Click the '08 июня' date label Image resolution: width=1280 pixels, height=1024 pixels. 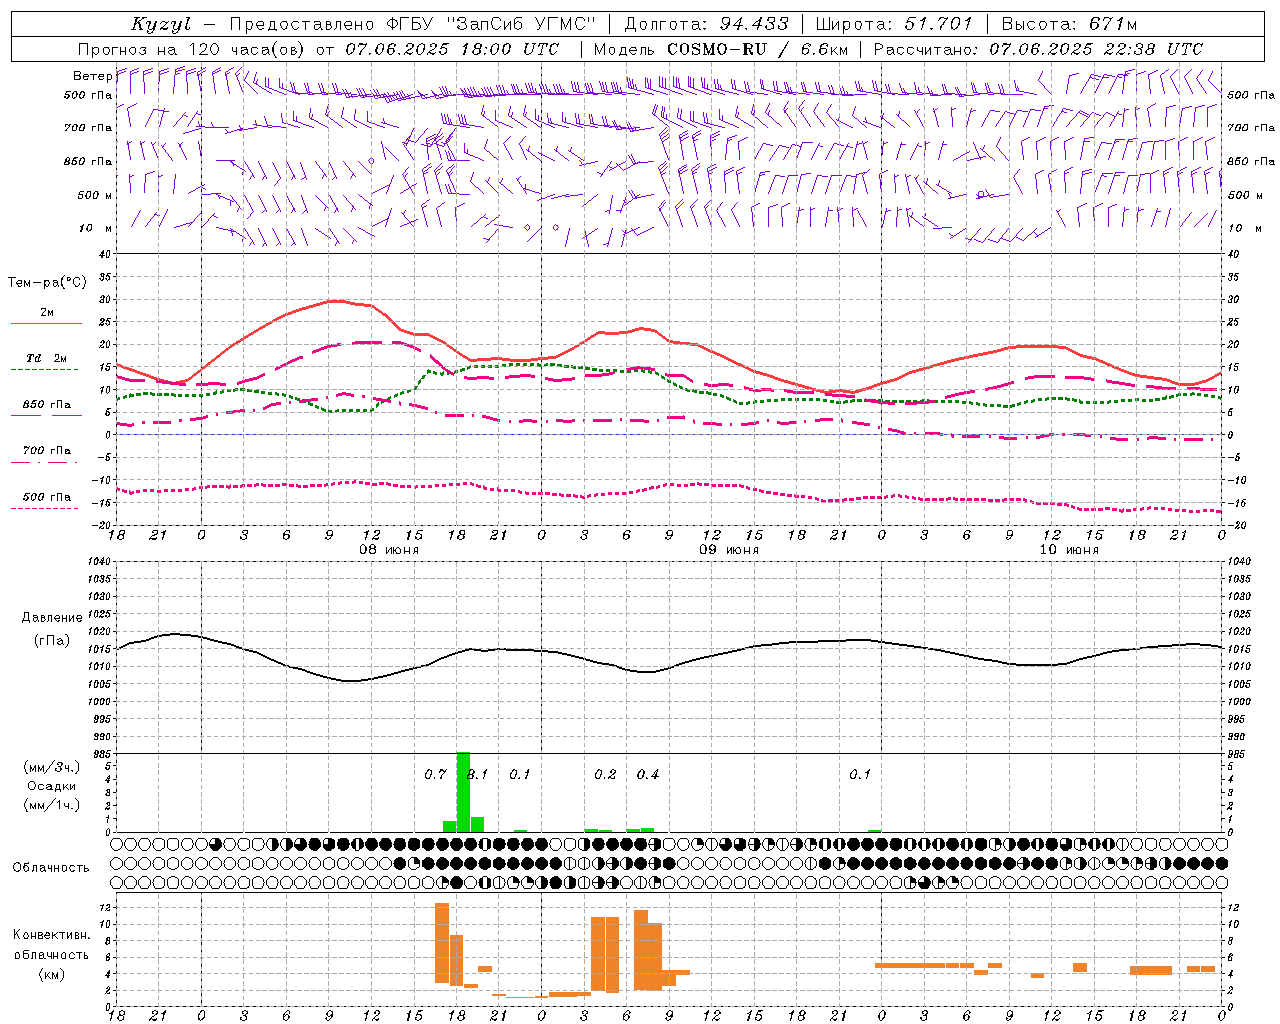click(x=389, y=550)
